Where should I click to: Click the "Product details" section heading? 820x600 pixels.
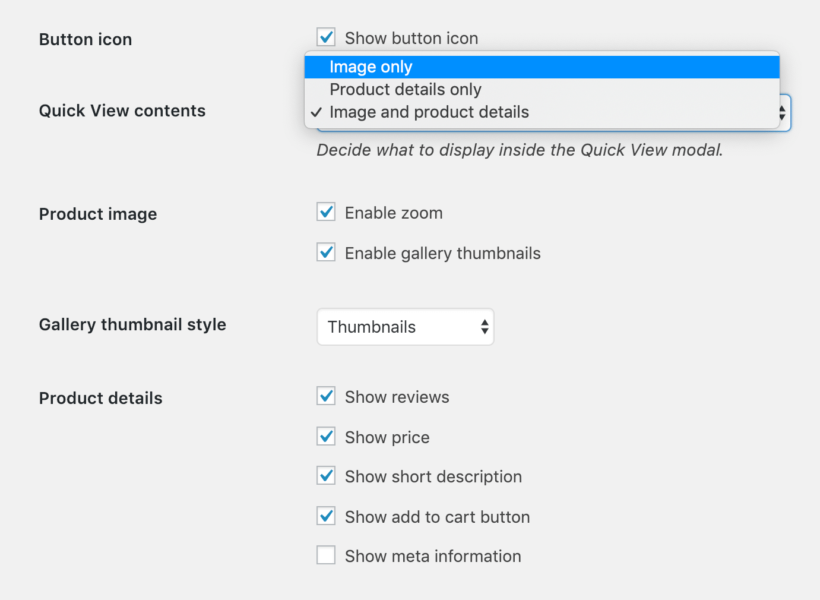pyautogui.click(x=100, y=398)
